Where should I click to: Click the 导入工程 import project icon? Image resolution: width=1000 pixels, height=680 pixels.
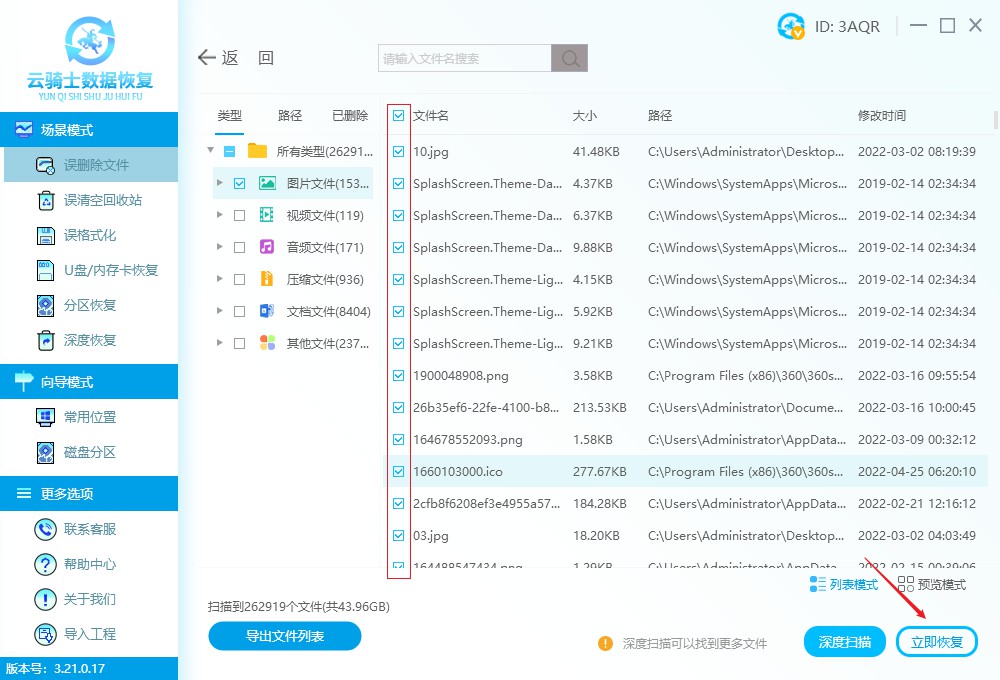pos(45,635)
